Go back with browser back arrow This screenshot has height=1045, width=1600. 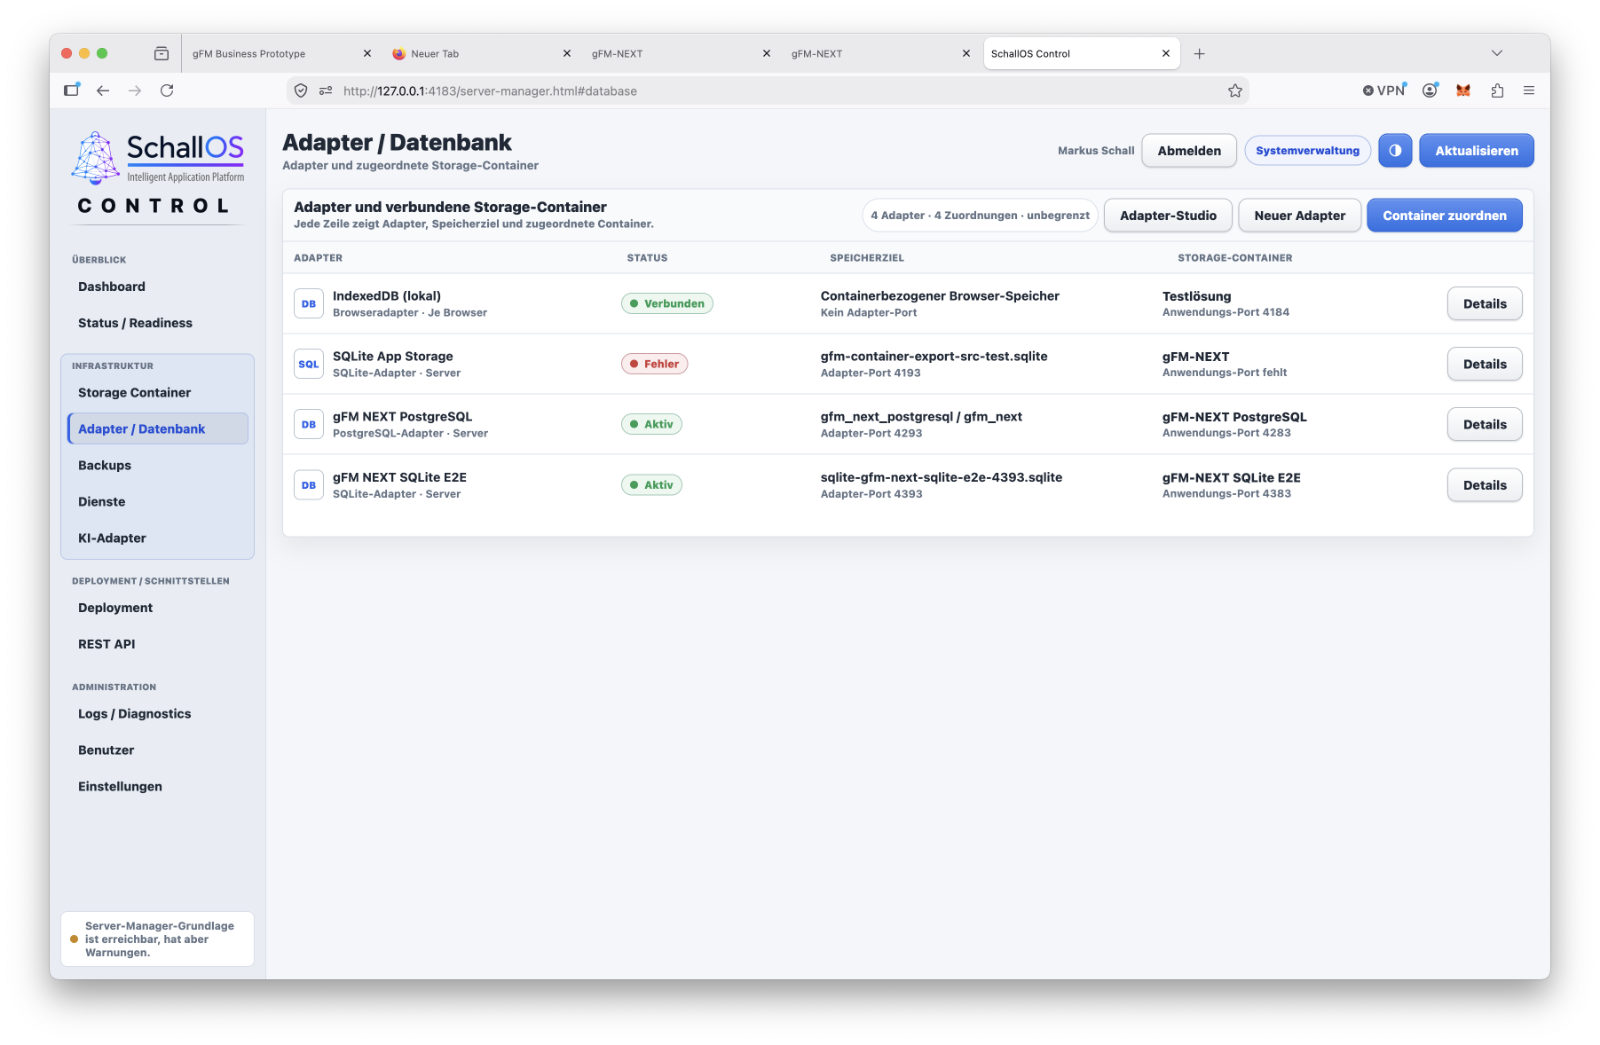pyautogui.click(x=103, y=90)
